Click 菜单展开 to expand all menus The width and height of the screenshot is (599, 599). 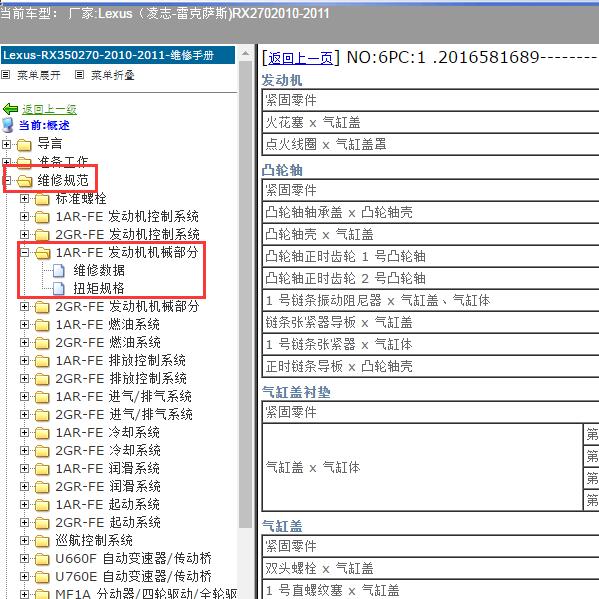pos(39,75)
